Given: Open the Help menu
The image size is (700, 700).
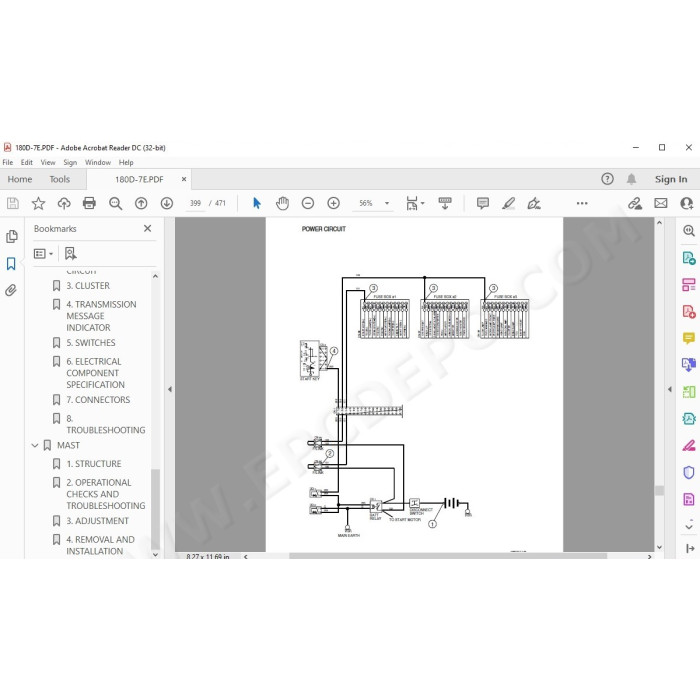Looking at the screenshot, I should pos(126,162).
